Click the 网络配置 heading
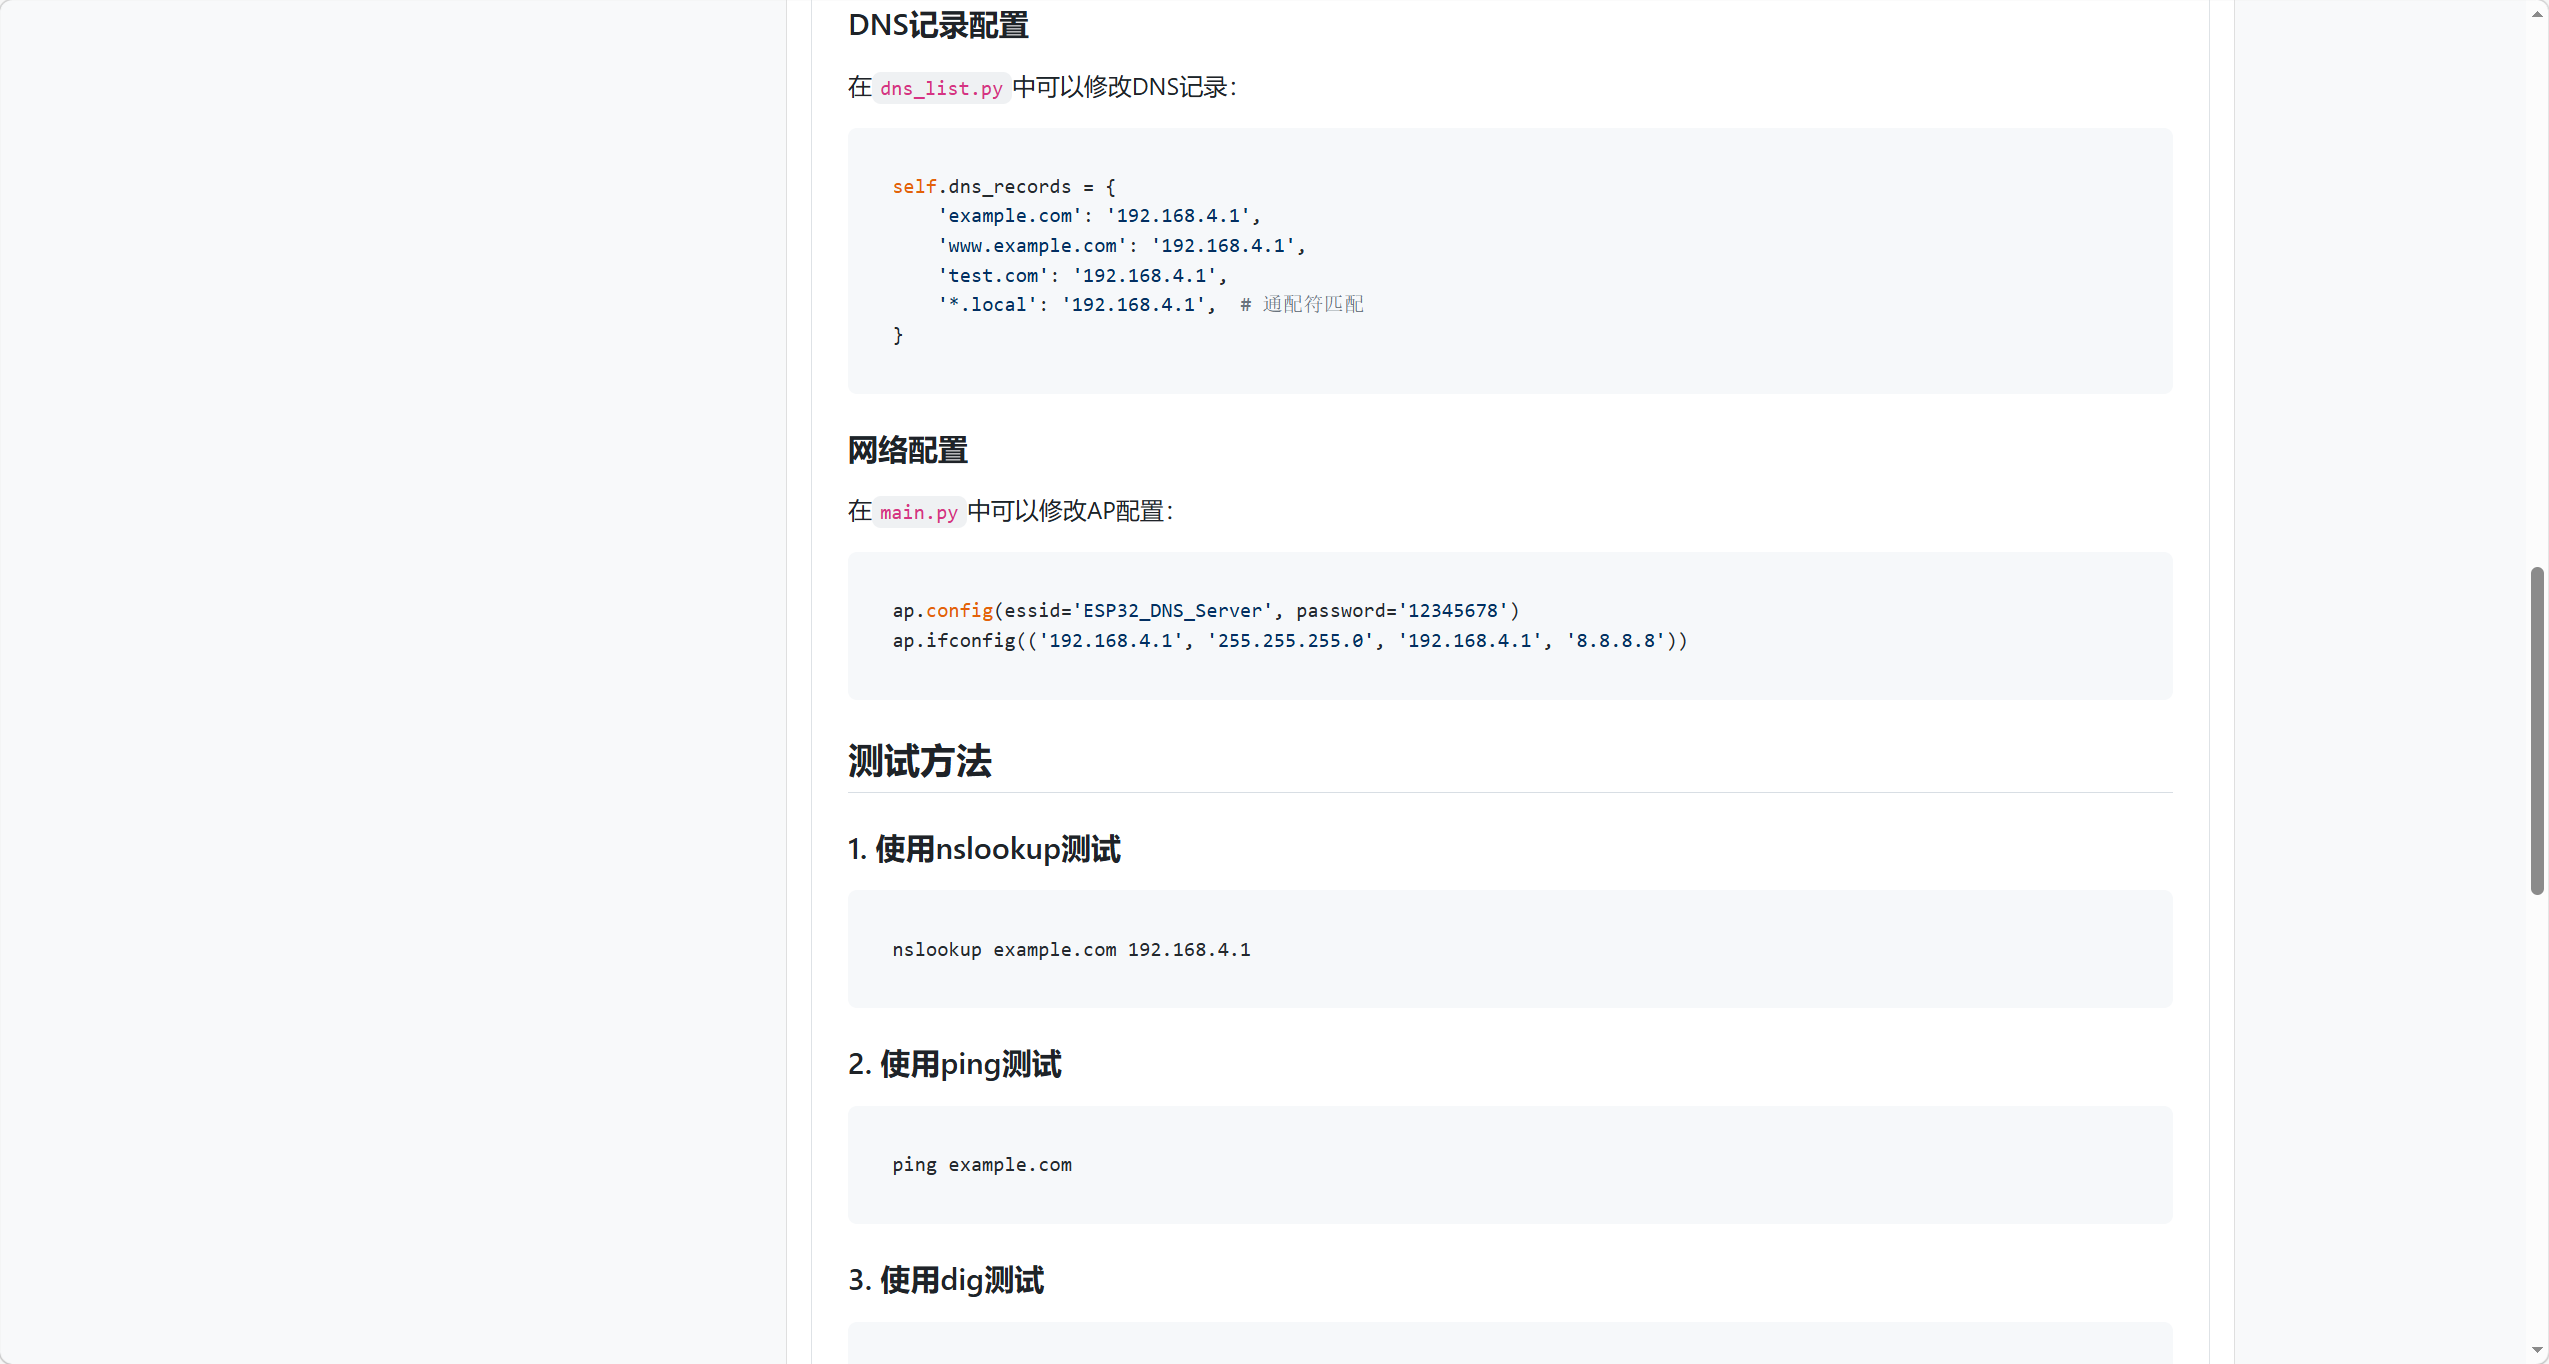 pos(907,450)
